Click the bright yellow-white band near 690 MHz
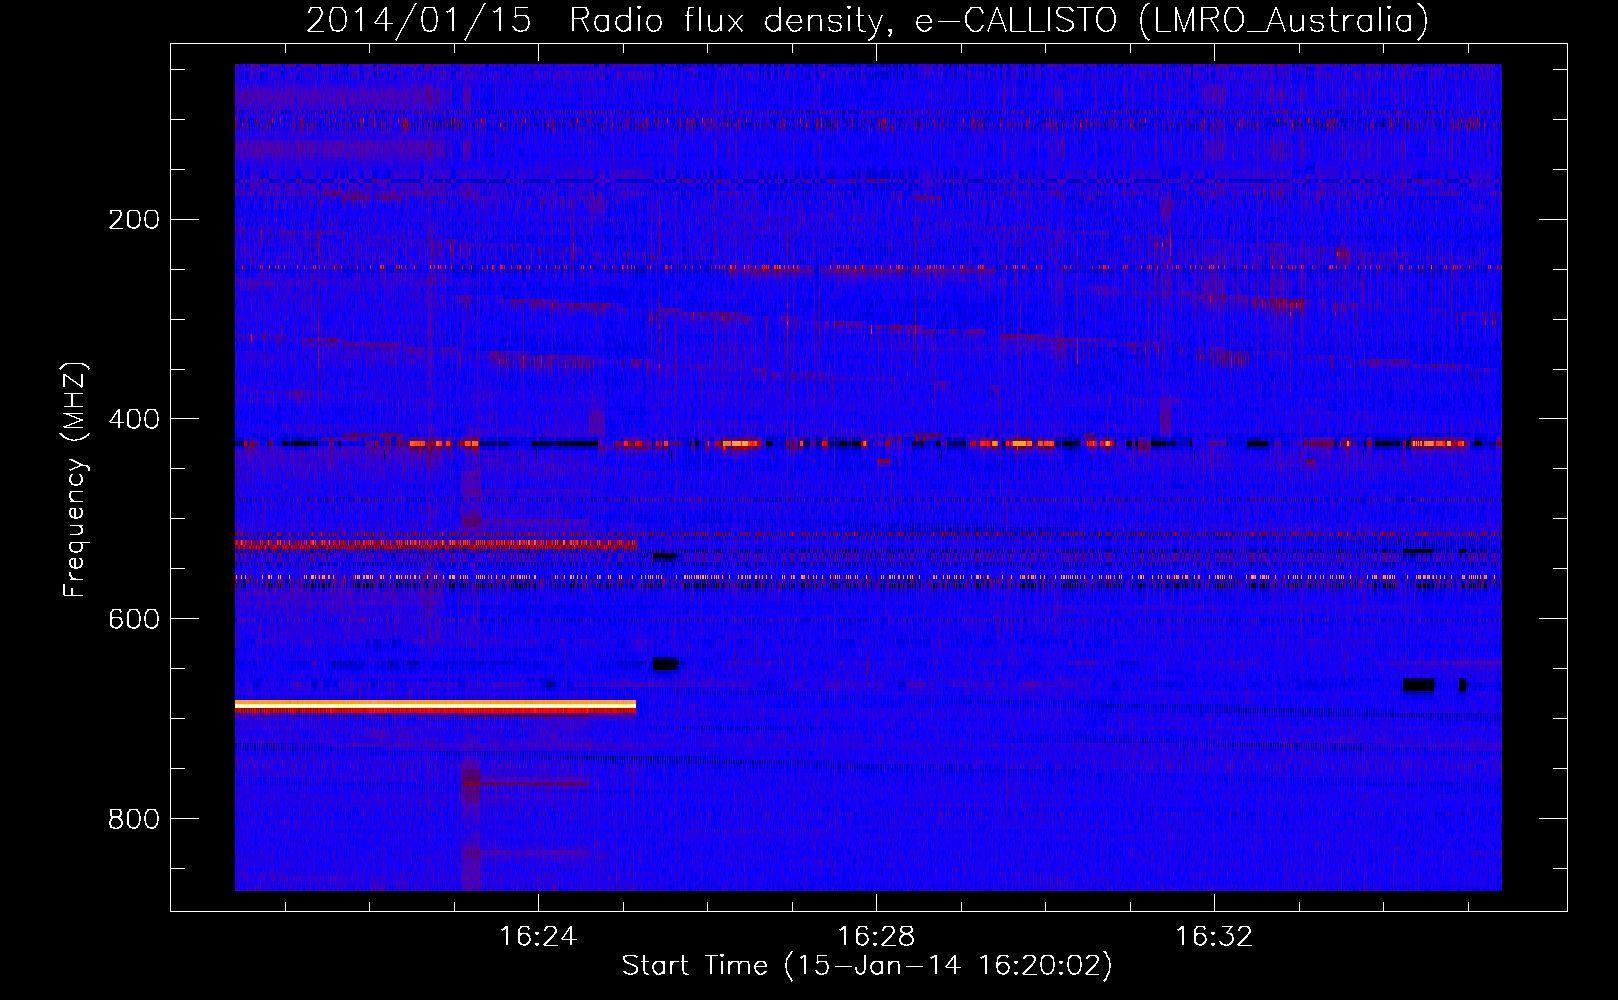The width and height of the screenshot is (1618, 1000). click(435, 706)
